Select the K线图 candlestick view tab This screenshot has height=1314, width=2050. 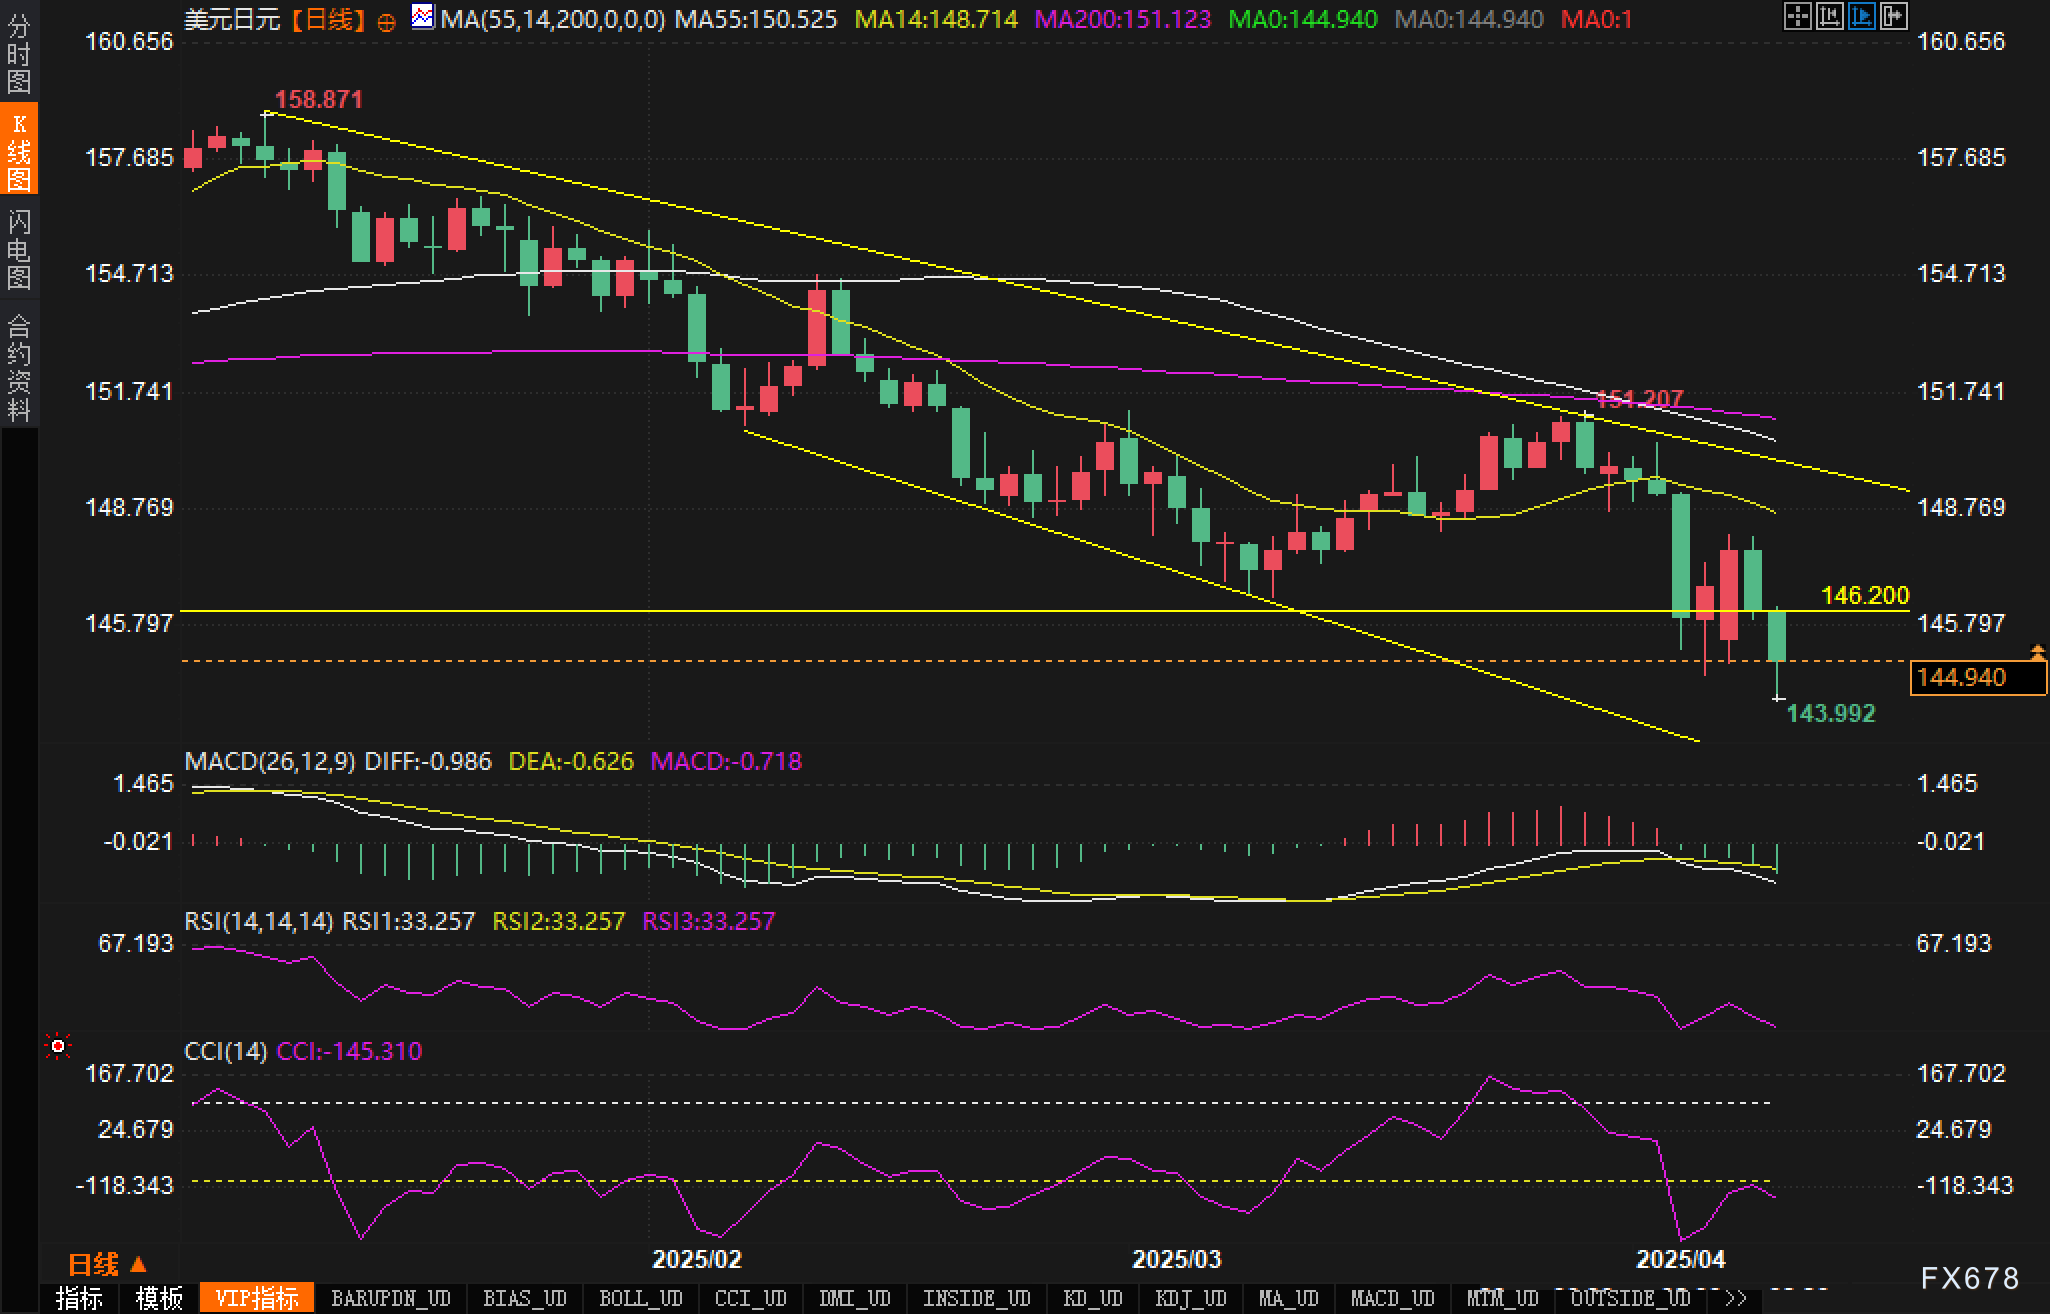click(x=19, y=150)
